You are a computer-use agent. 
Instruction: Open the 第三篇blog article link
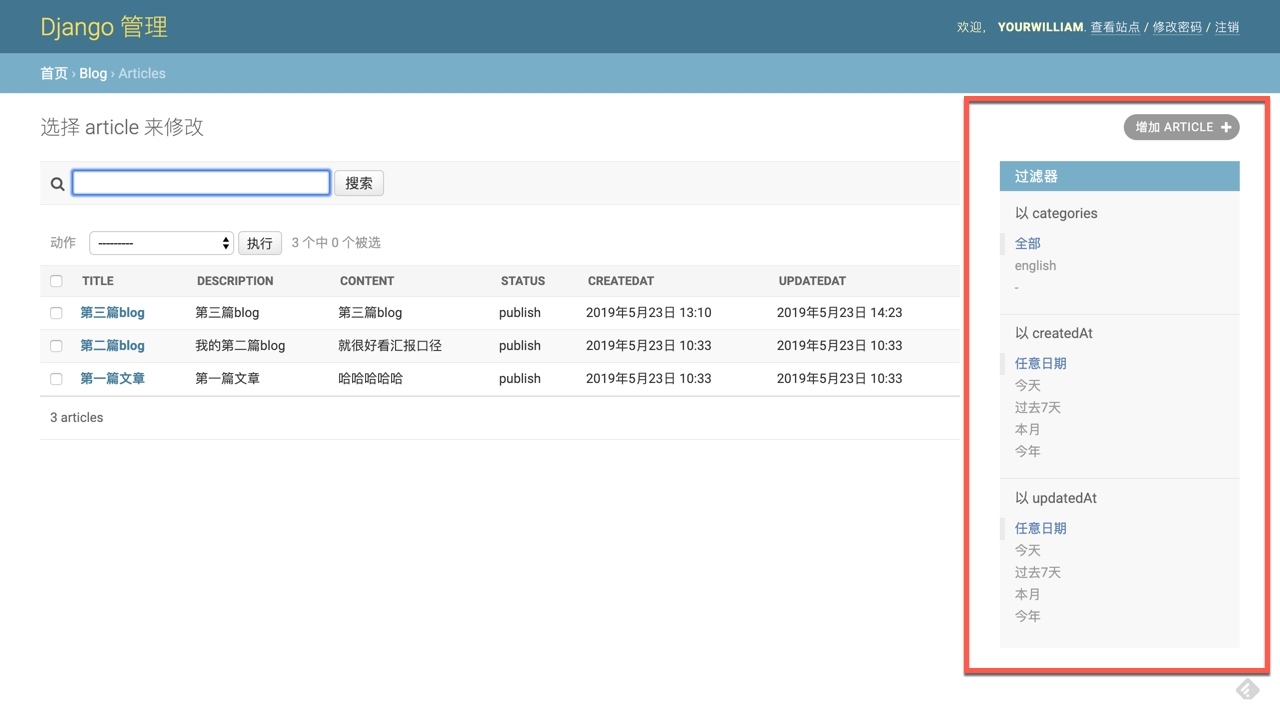pos(112,313)
